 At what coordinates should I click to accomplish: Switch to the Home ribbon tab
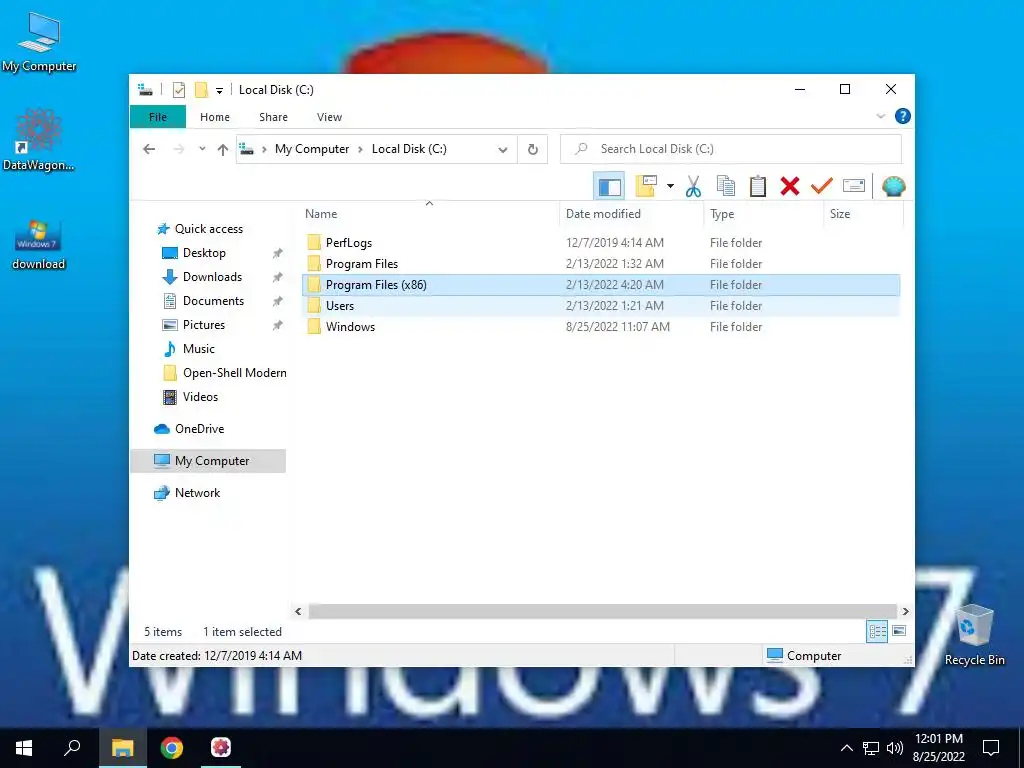point(215,117)
